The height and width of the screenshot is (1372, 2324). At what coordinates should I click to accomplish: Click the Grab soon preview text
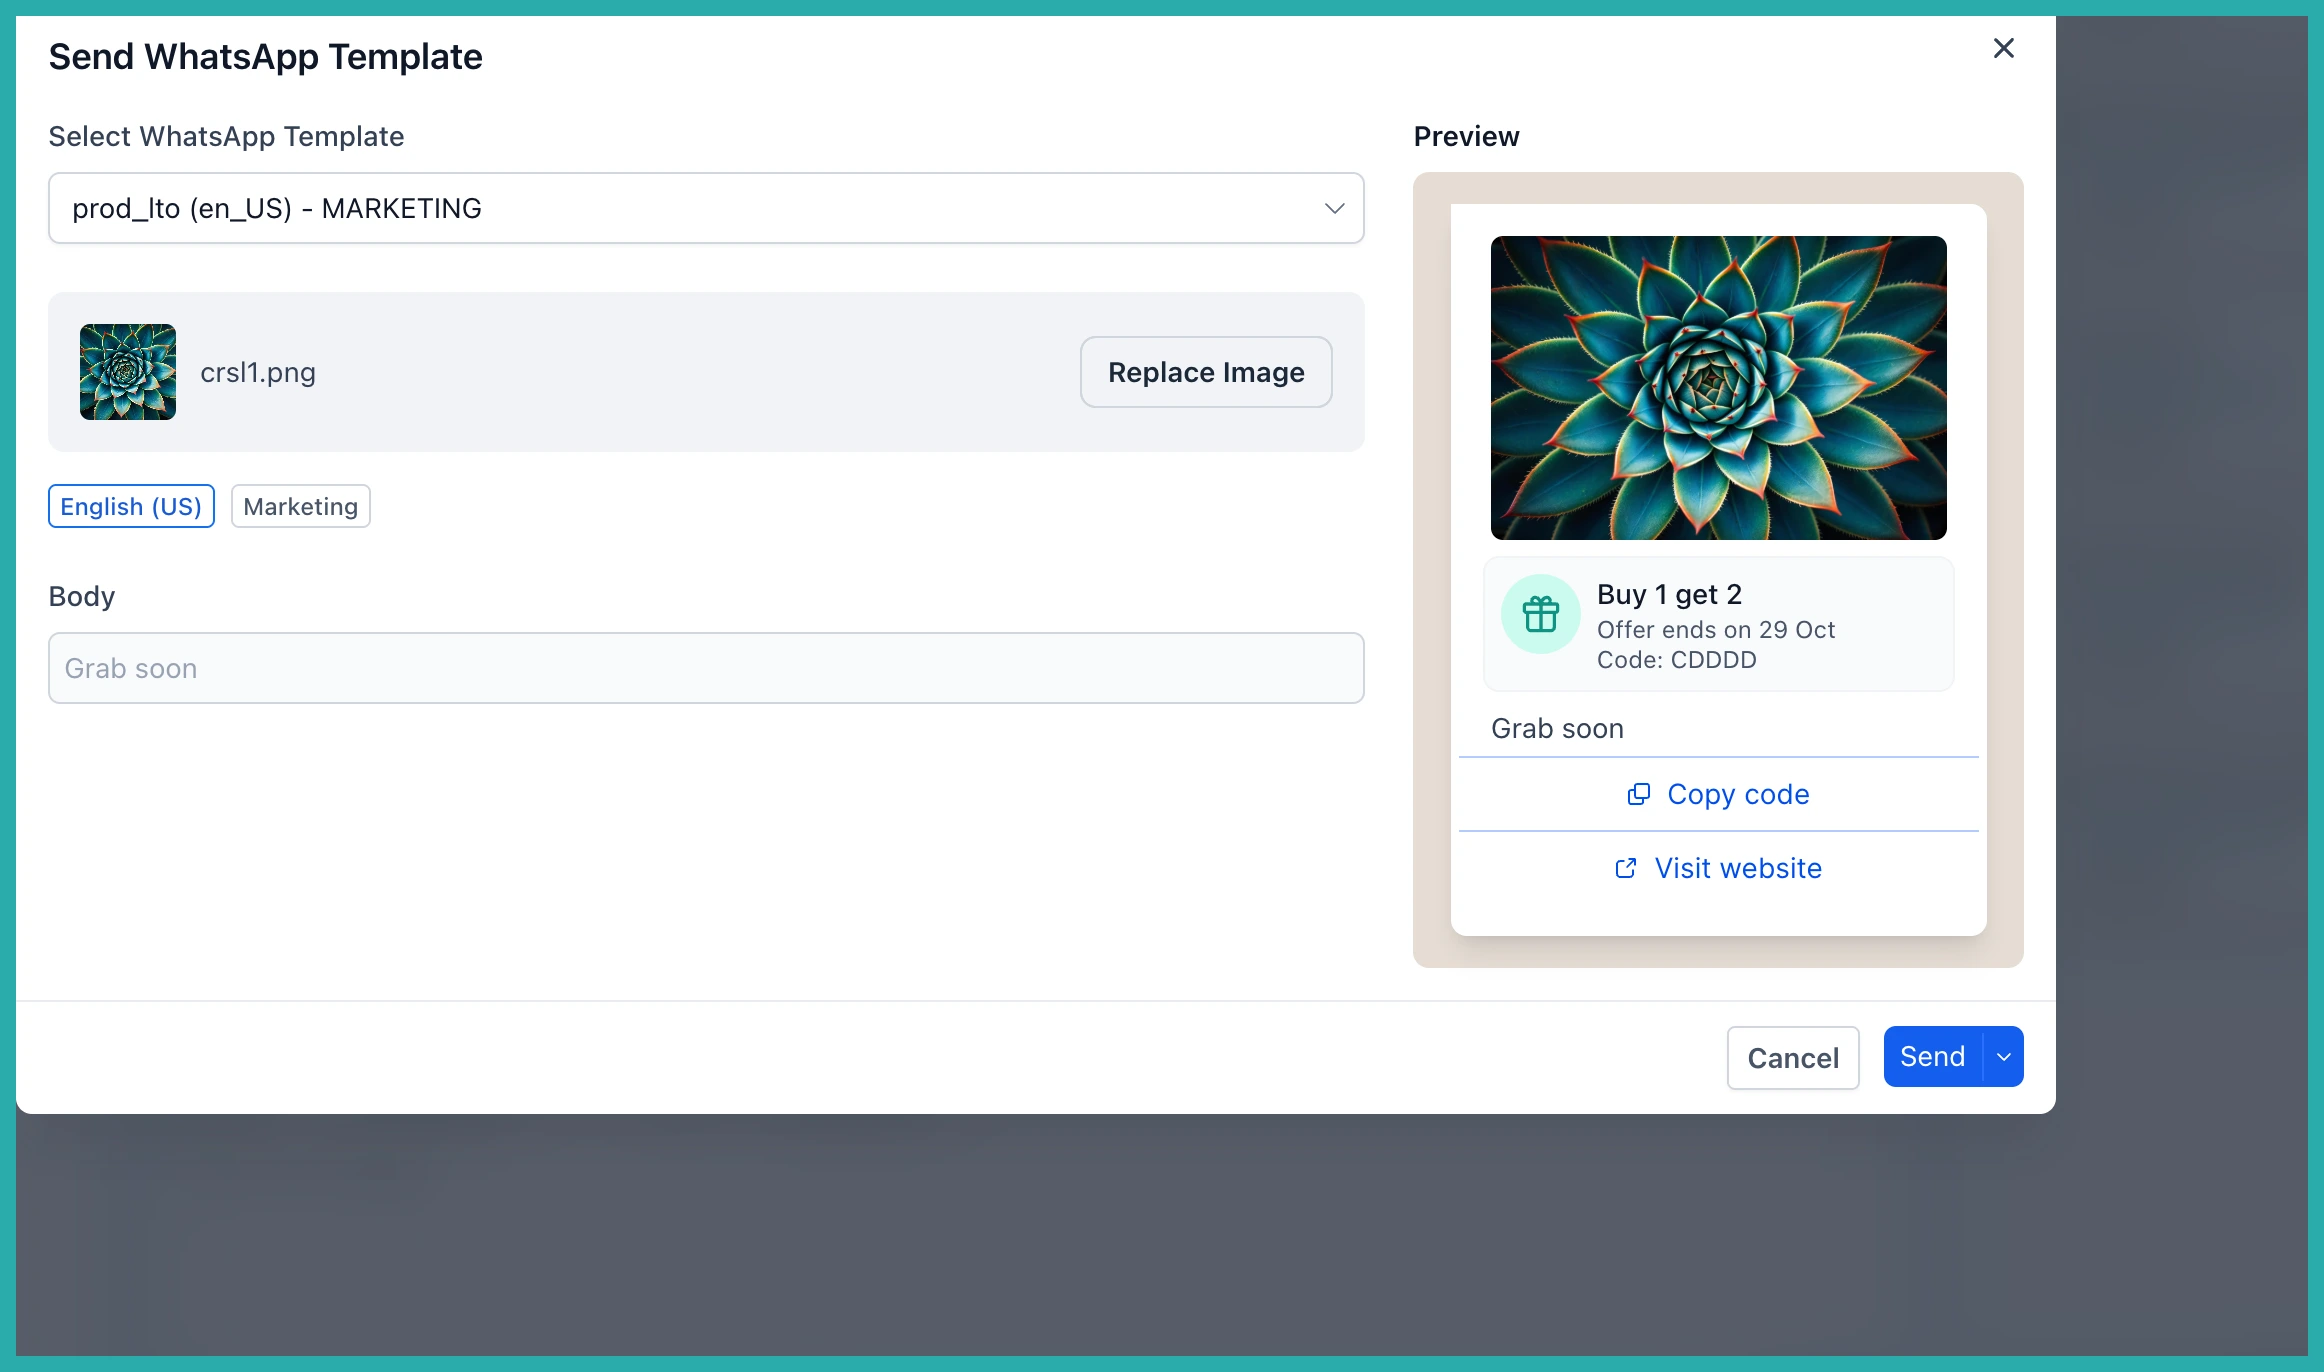pos(1557,728)
